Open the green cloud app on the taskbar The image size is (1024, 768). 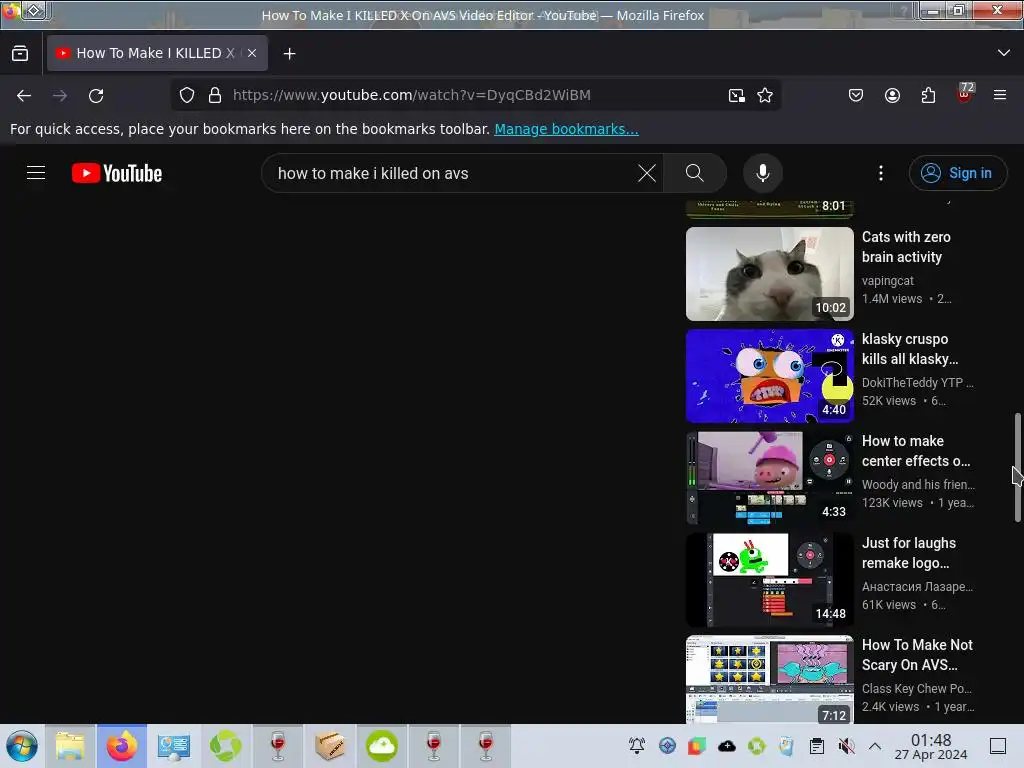(x=382, y=746)
